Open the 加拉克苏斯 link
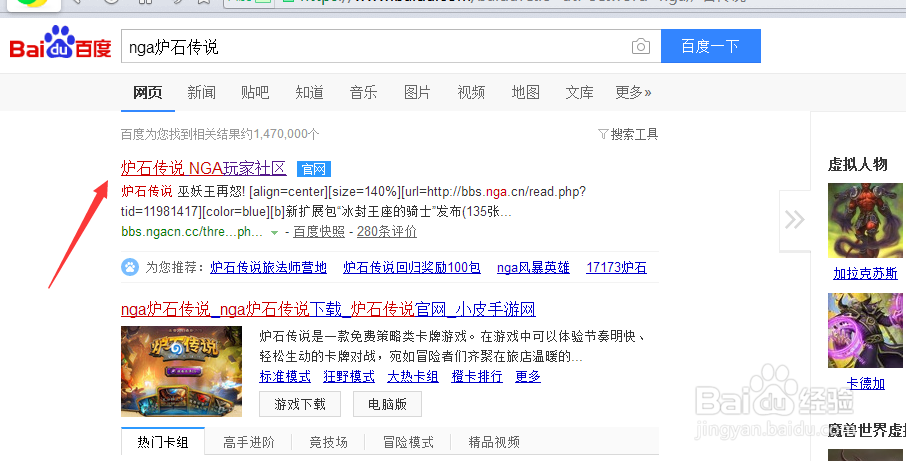The image size is (906, 461). [865, 273]
